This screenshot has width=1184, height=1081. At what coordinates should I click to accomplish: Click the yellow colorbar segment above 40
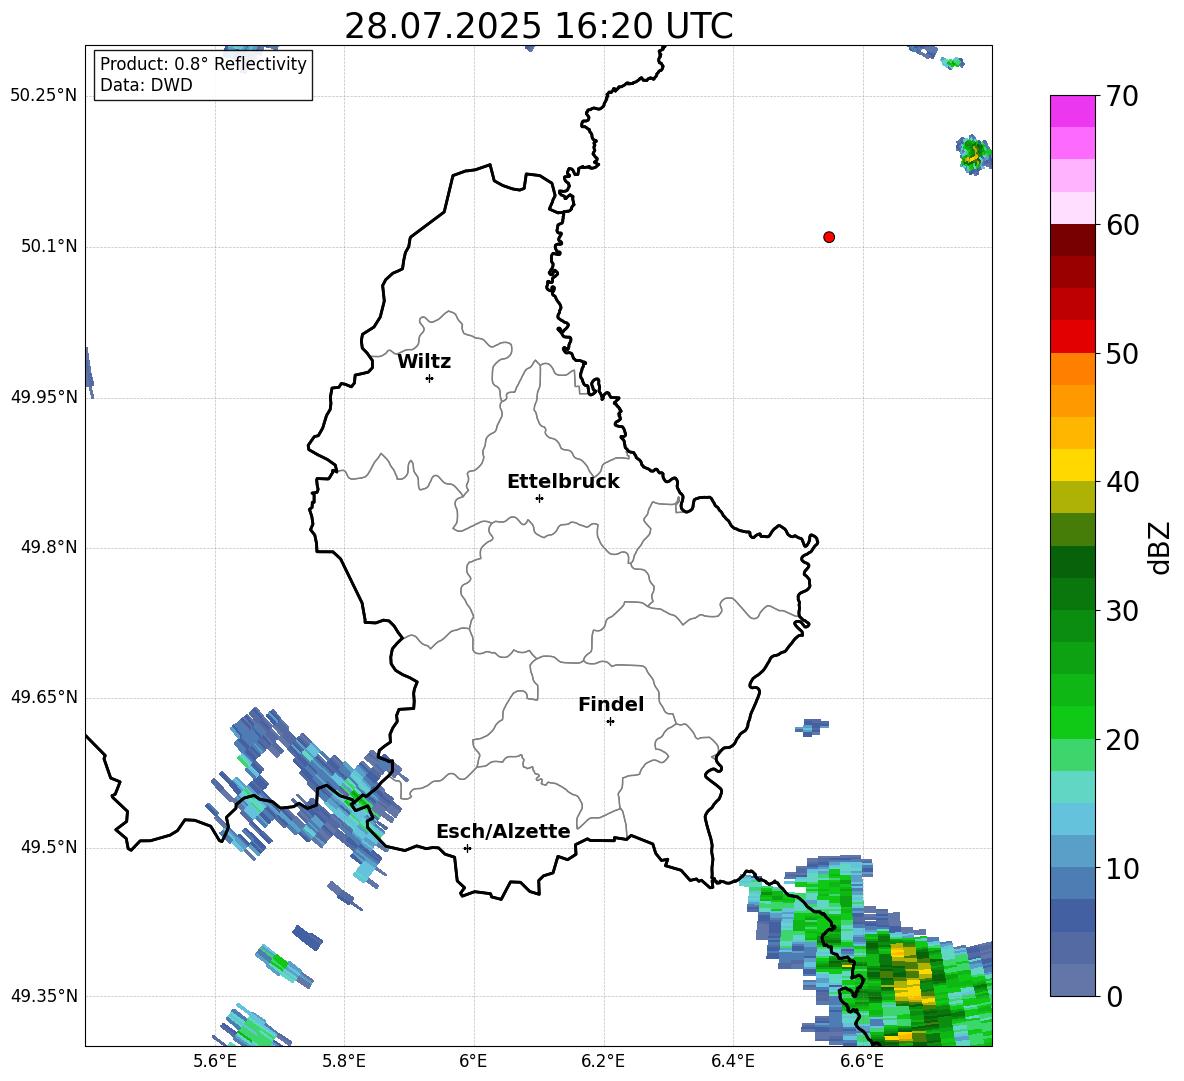pyautogui.click(x=1072, y=465)
